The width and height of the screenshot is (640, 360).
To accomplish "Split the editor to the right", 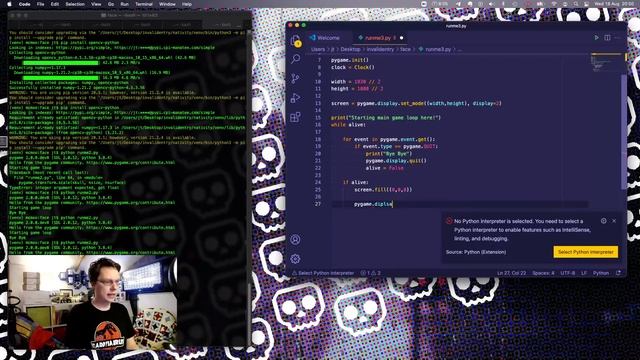I will coord(607,38).
